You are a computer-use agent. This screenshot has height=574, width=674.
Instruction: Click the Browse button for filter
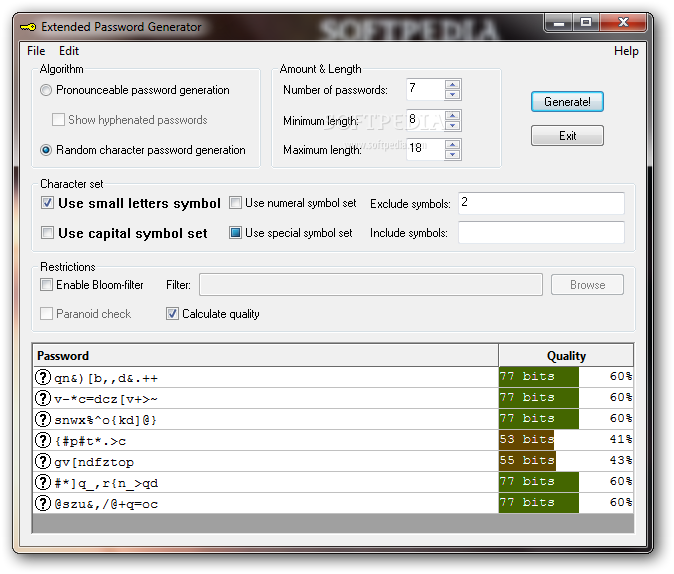pos(587,285)
